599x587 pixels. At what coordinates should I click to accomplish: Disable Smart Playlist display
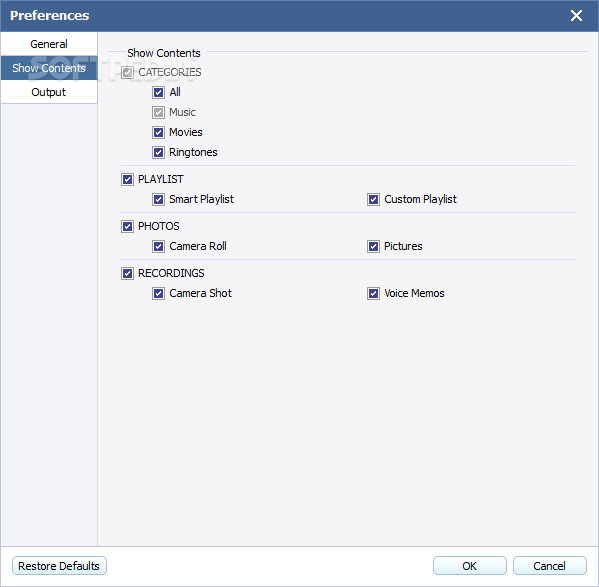coord(158,199)
